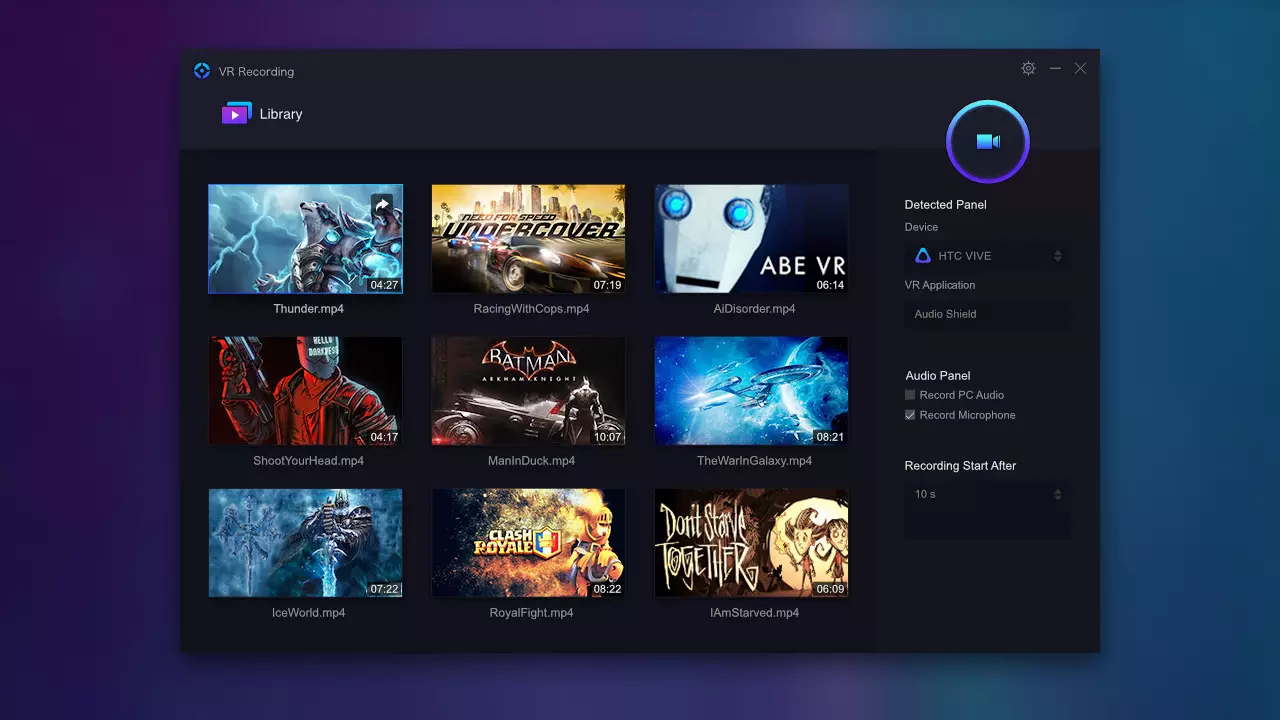Viewport: 1280px width, 720px height.
Task: Open settings via the gear icon
Action: pyautogui.click(x=1028, y=69)
